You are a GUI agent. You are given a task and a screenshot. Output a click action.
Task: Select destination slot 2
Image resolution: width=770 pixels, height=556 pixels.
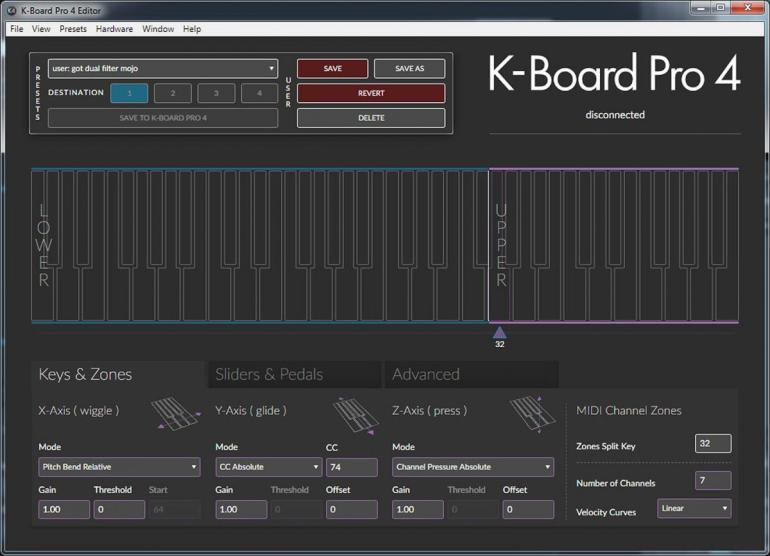(172, 93)
